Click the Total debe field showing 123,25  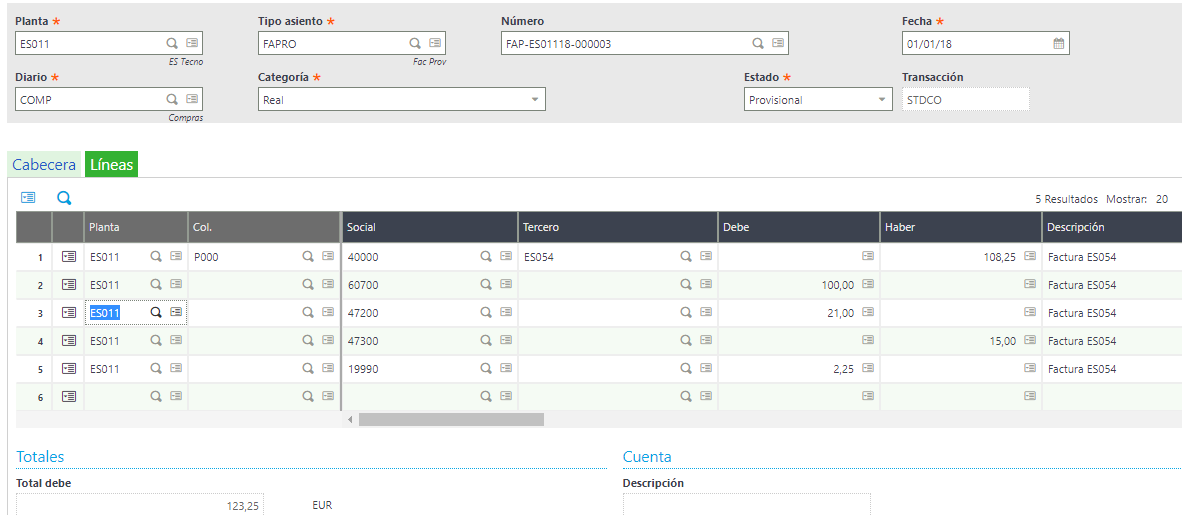click(x=139, y=505)
